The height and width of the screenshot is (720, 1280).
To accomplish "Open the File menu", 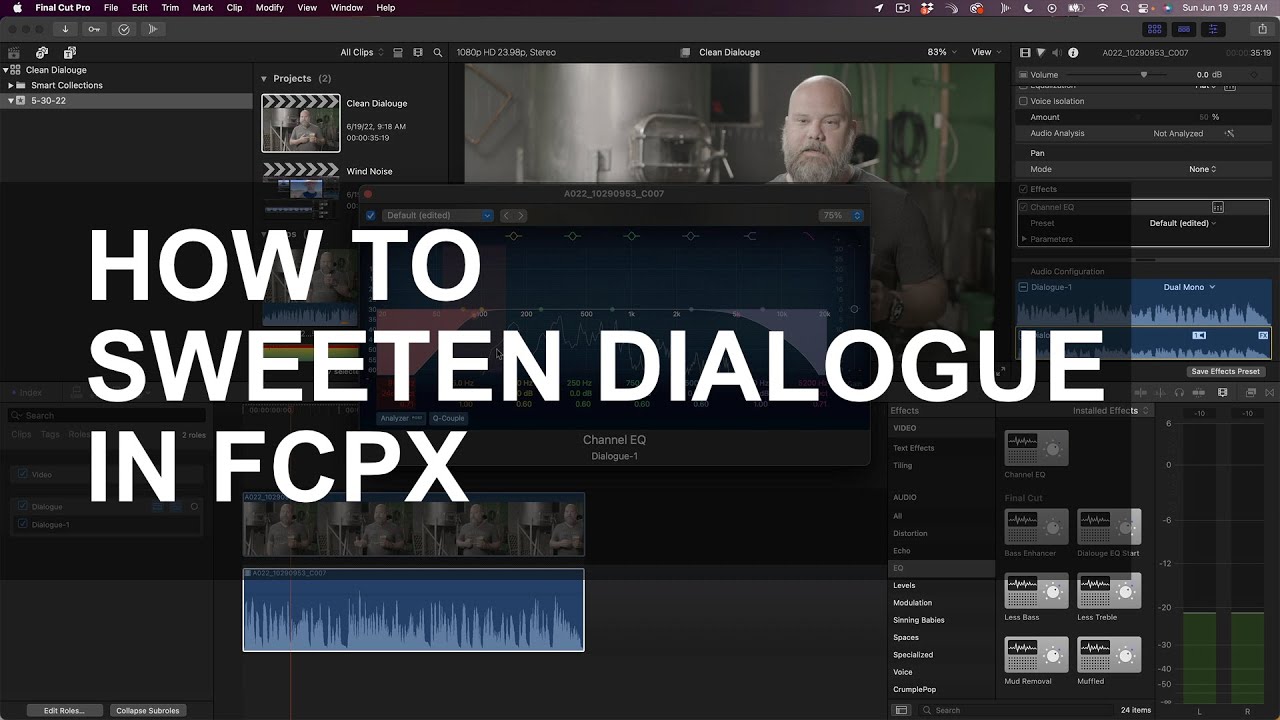I will coord(112,7).
